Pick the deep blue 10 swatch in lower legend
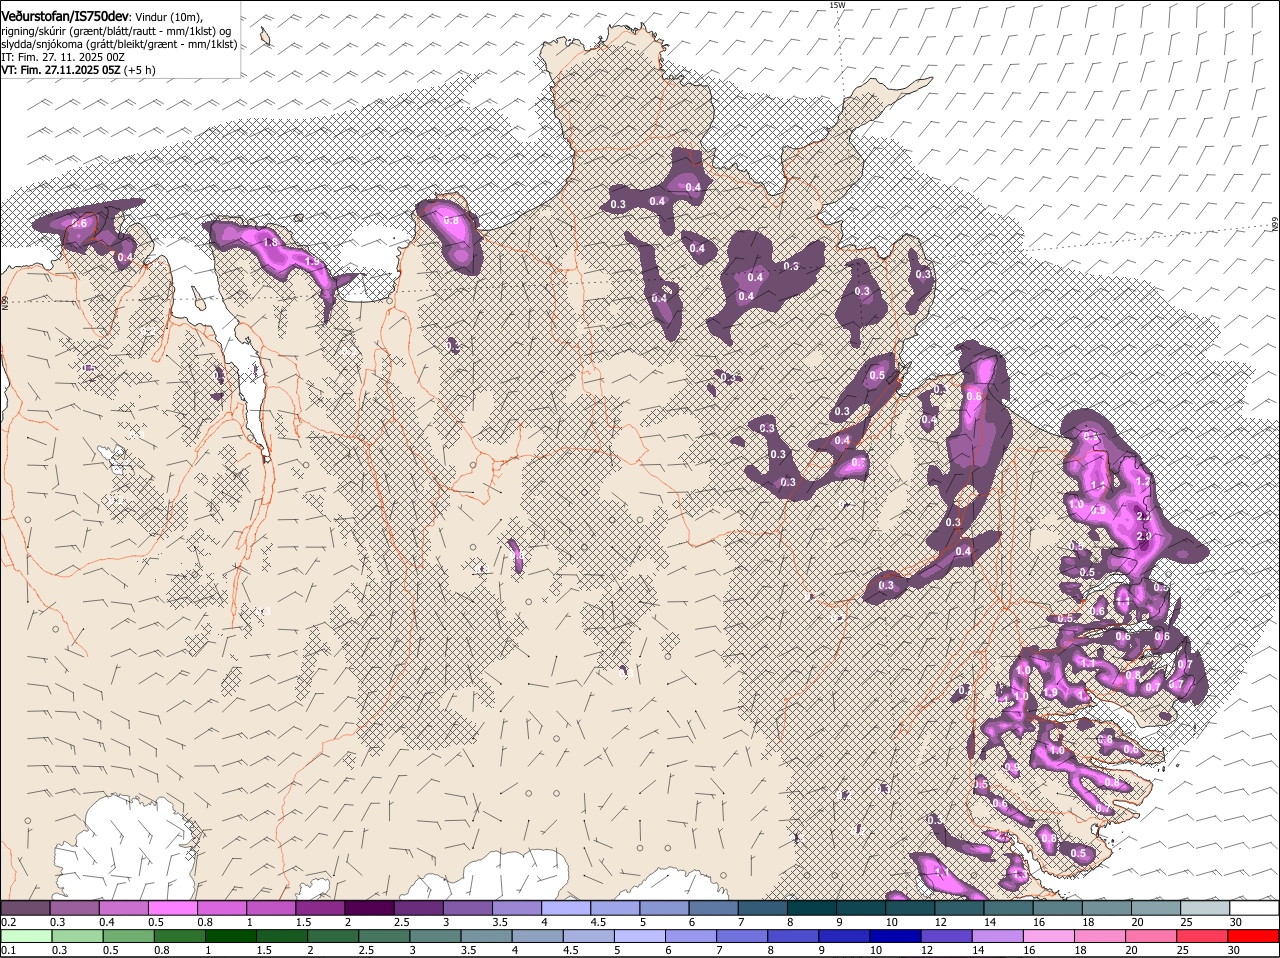 tap(894, 937)
